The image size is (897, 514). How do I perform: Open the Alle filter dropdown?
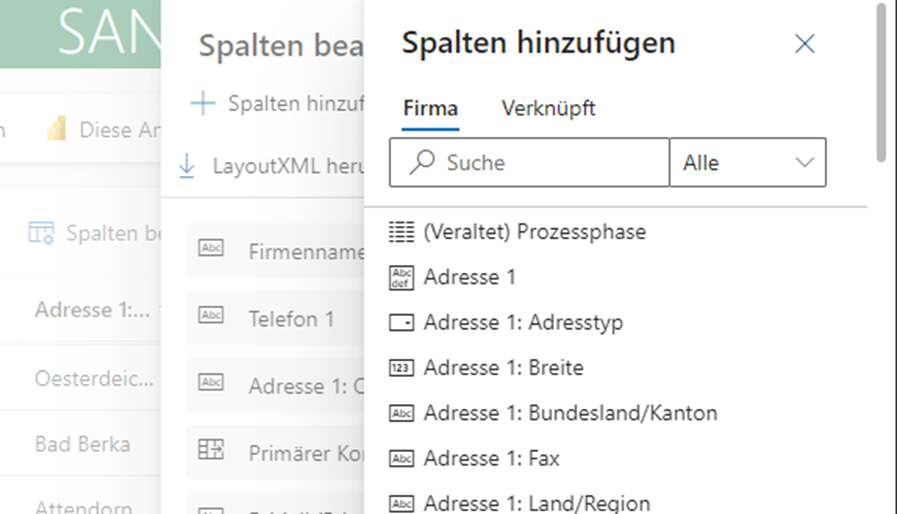click(x=747, y=163)
